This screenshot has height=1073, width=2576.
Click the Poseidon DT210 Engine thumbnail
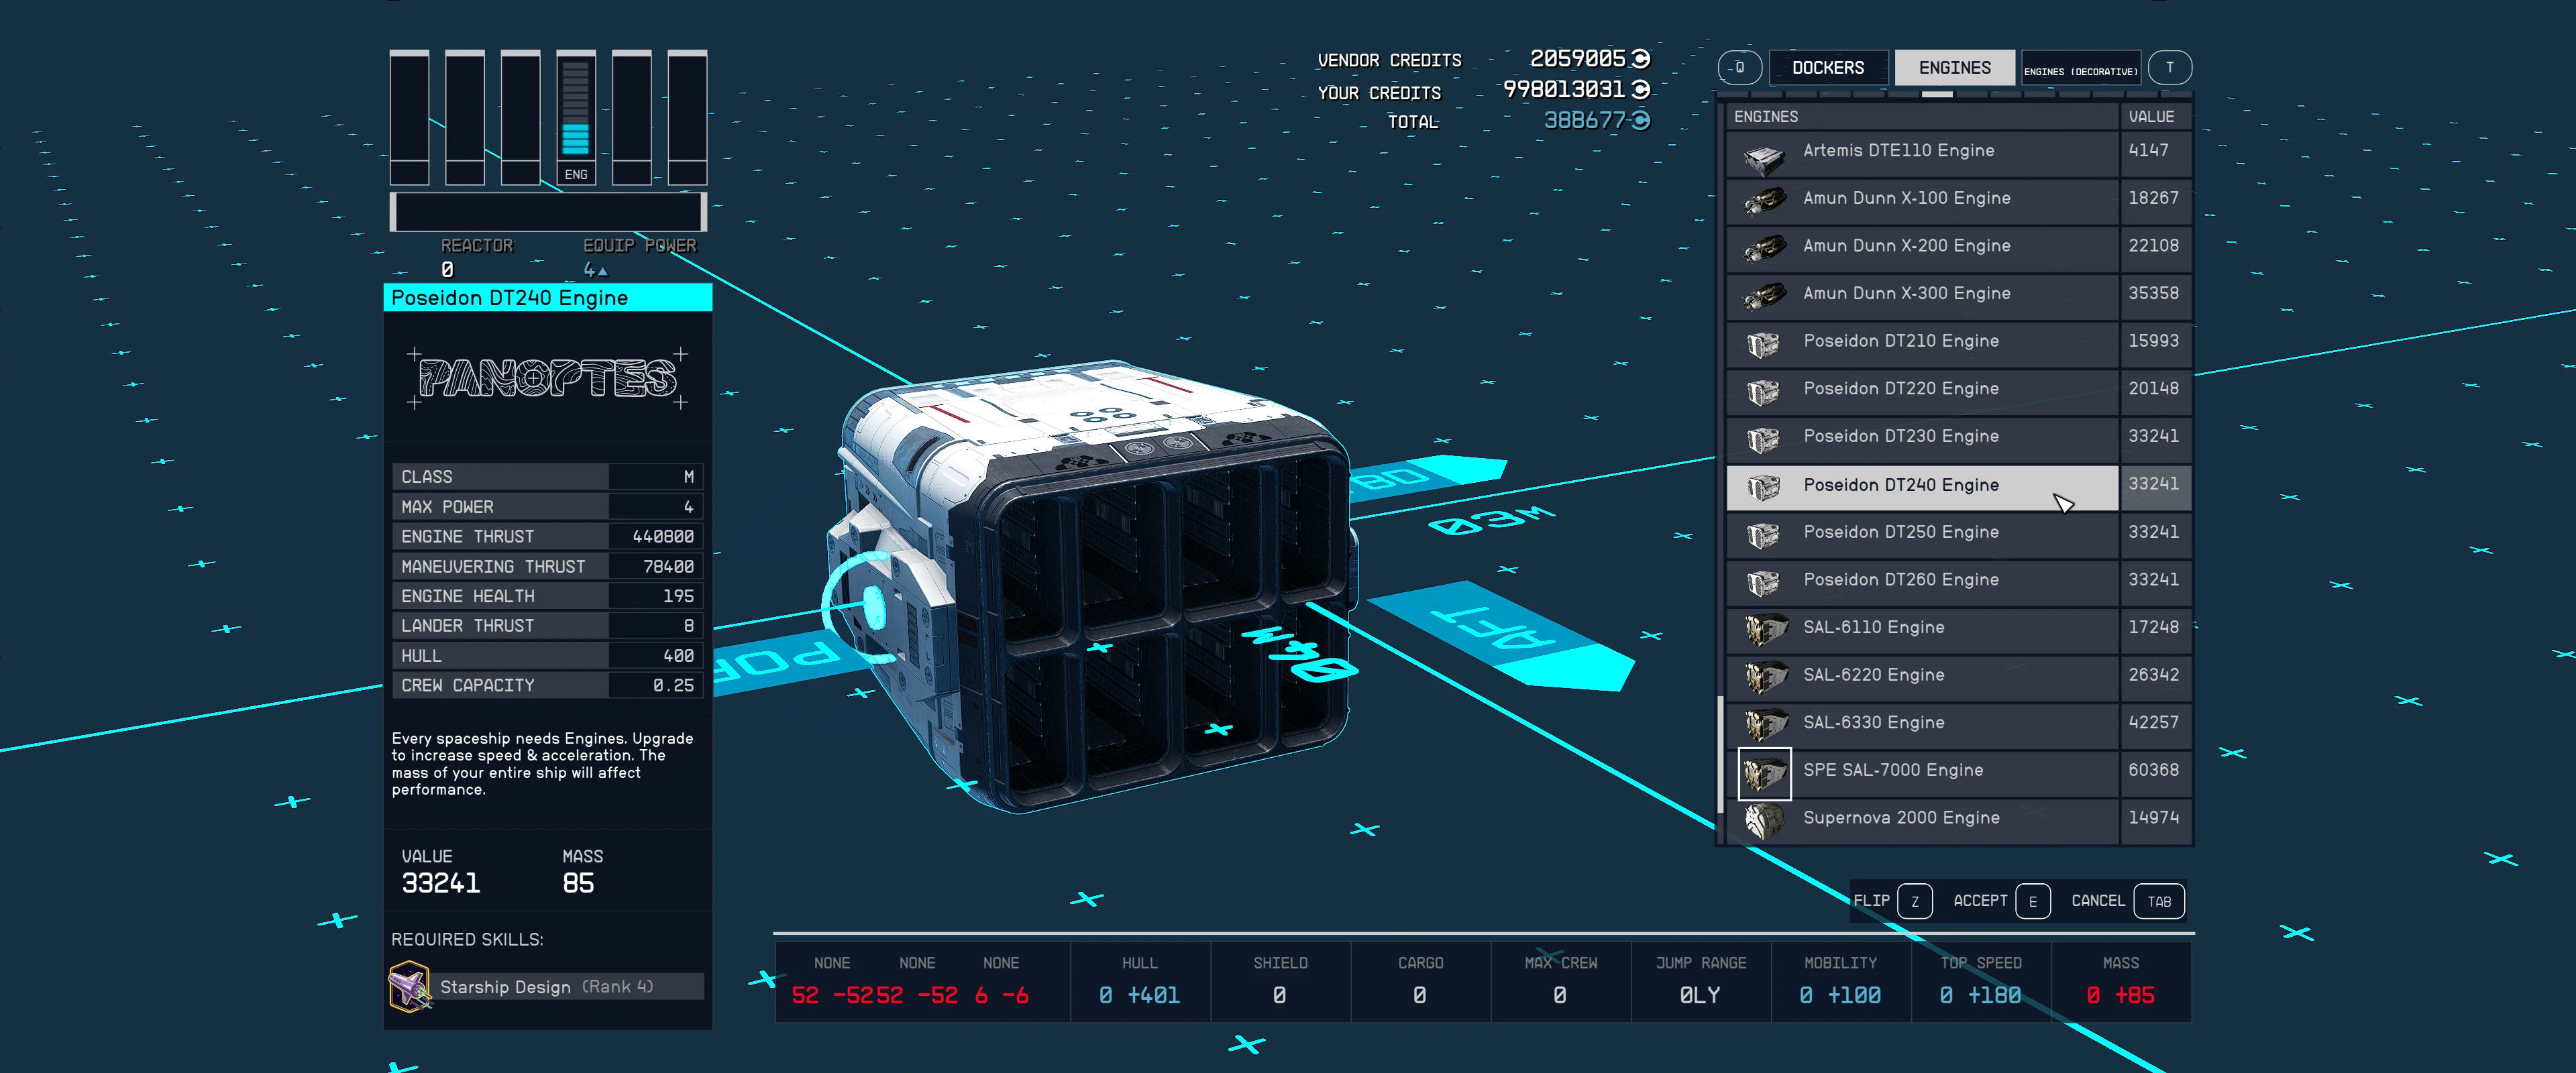tap(1764, 344)
